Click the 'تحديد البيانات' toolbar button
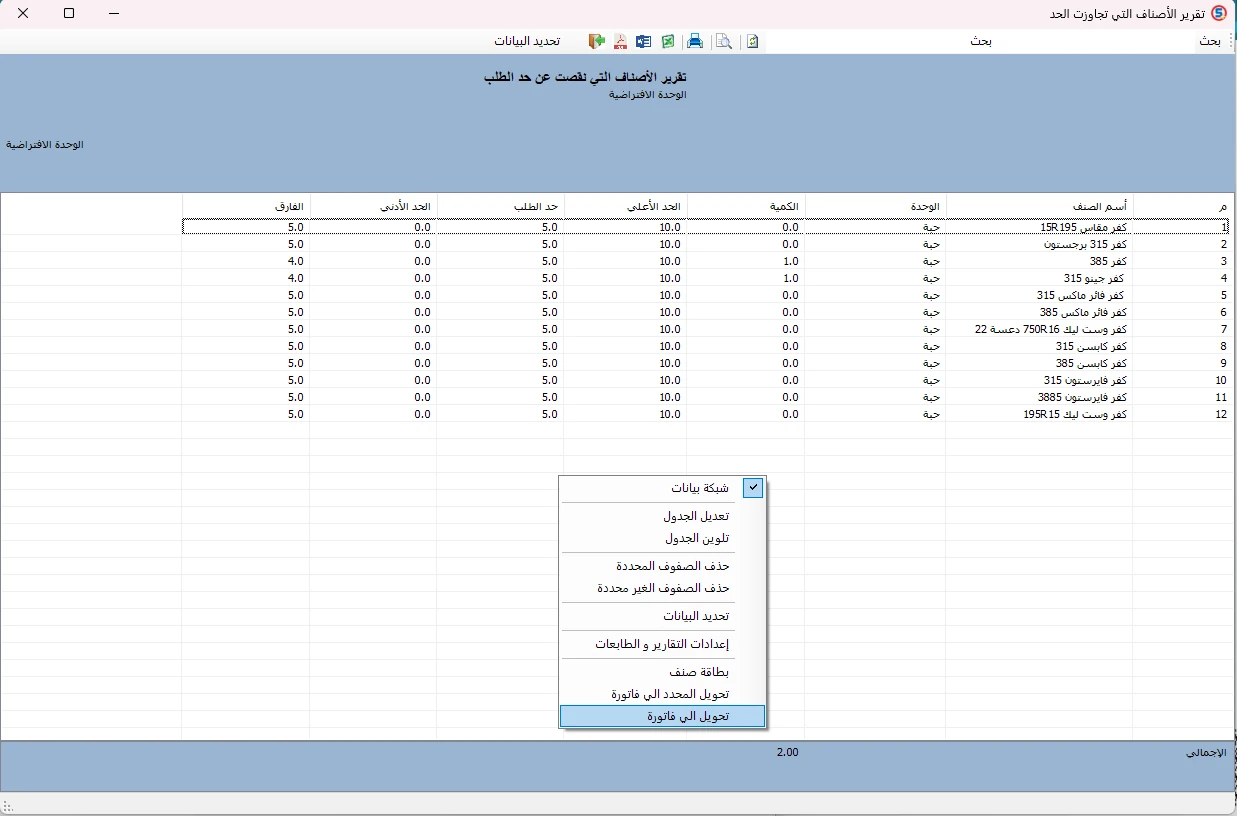This screenshot has height=816, width=1237. coord(527,41)
